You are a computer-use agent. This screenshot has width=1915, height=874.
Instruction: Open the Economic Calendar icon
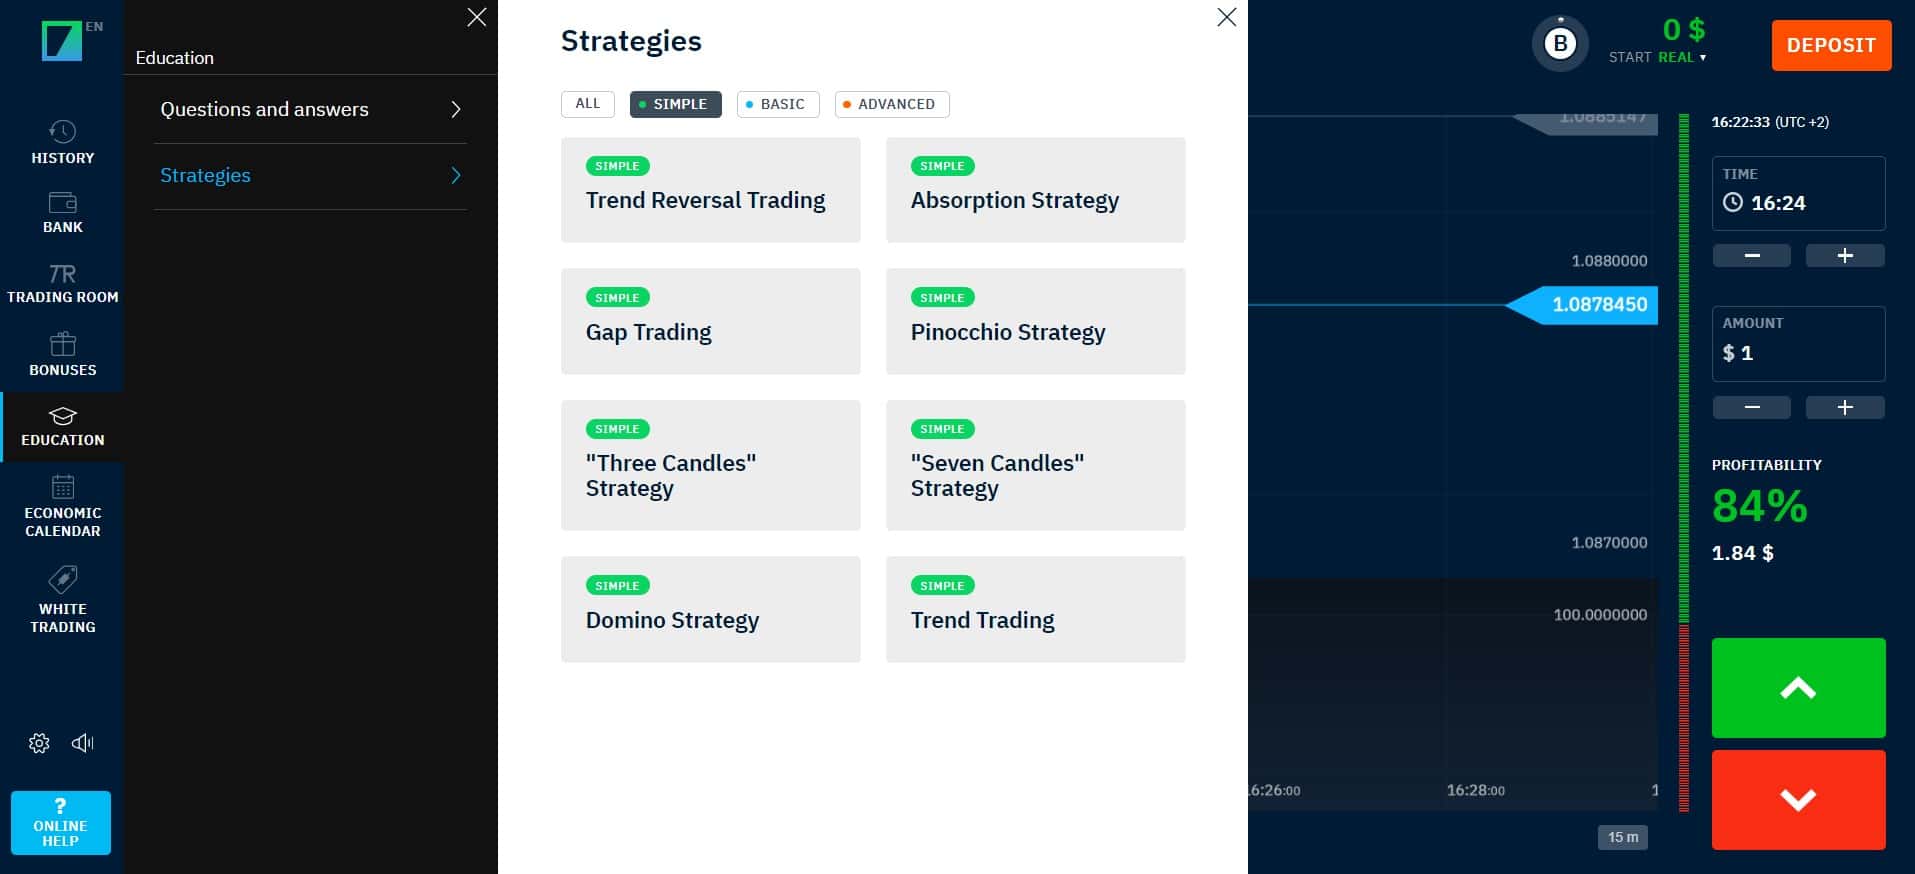tap(62, 487)
